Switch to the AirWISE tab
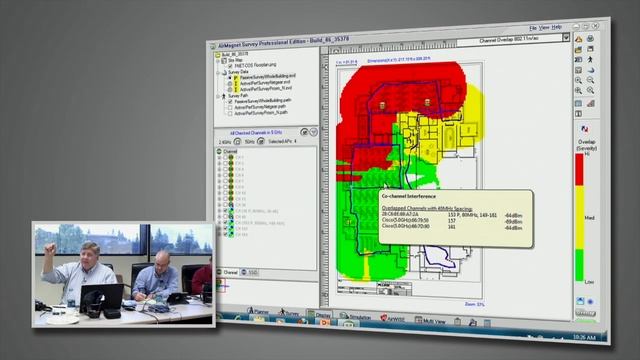Image resolution: width=640 pixels, height=360 pixels. 393,319
